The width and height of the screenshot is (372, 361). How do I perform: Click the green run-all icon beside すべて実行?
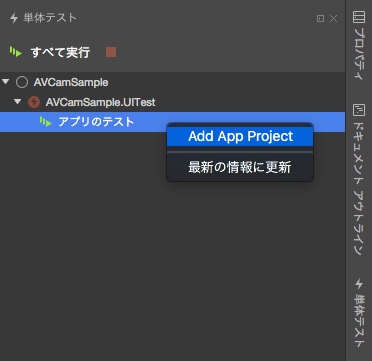coord(16,52)
